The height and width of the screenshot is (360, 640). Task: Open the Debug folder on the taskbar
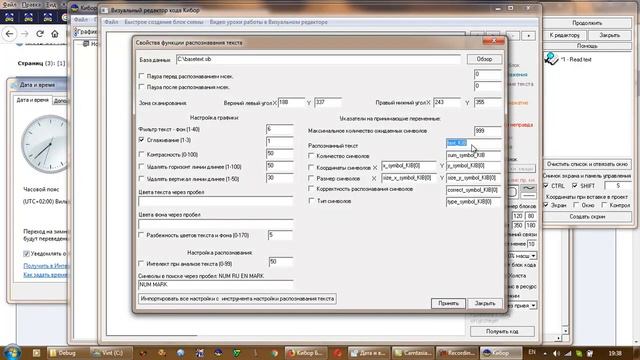click(67, 353)
